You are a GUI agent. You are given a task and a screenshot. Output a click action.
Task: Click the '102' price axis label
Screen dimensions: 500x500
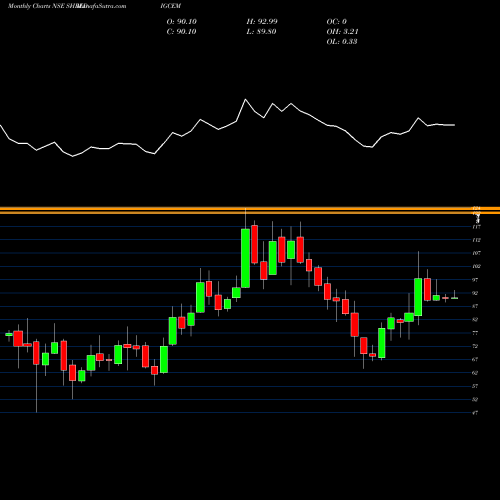(477, 266)
